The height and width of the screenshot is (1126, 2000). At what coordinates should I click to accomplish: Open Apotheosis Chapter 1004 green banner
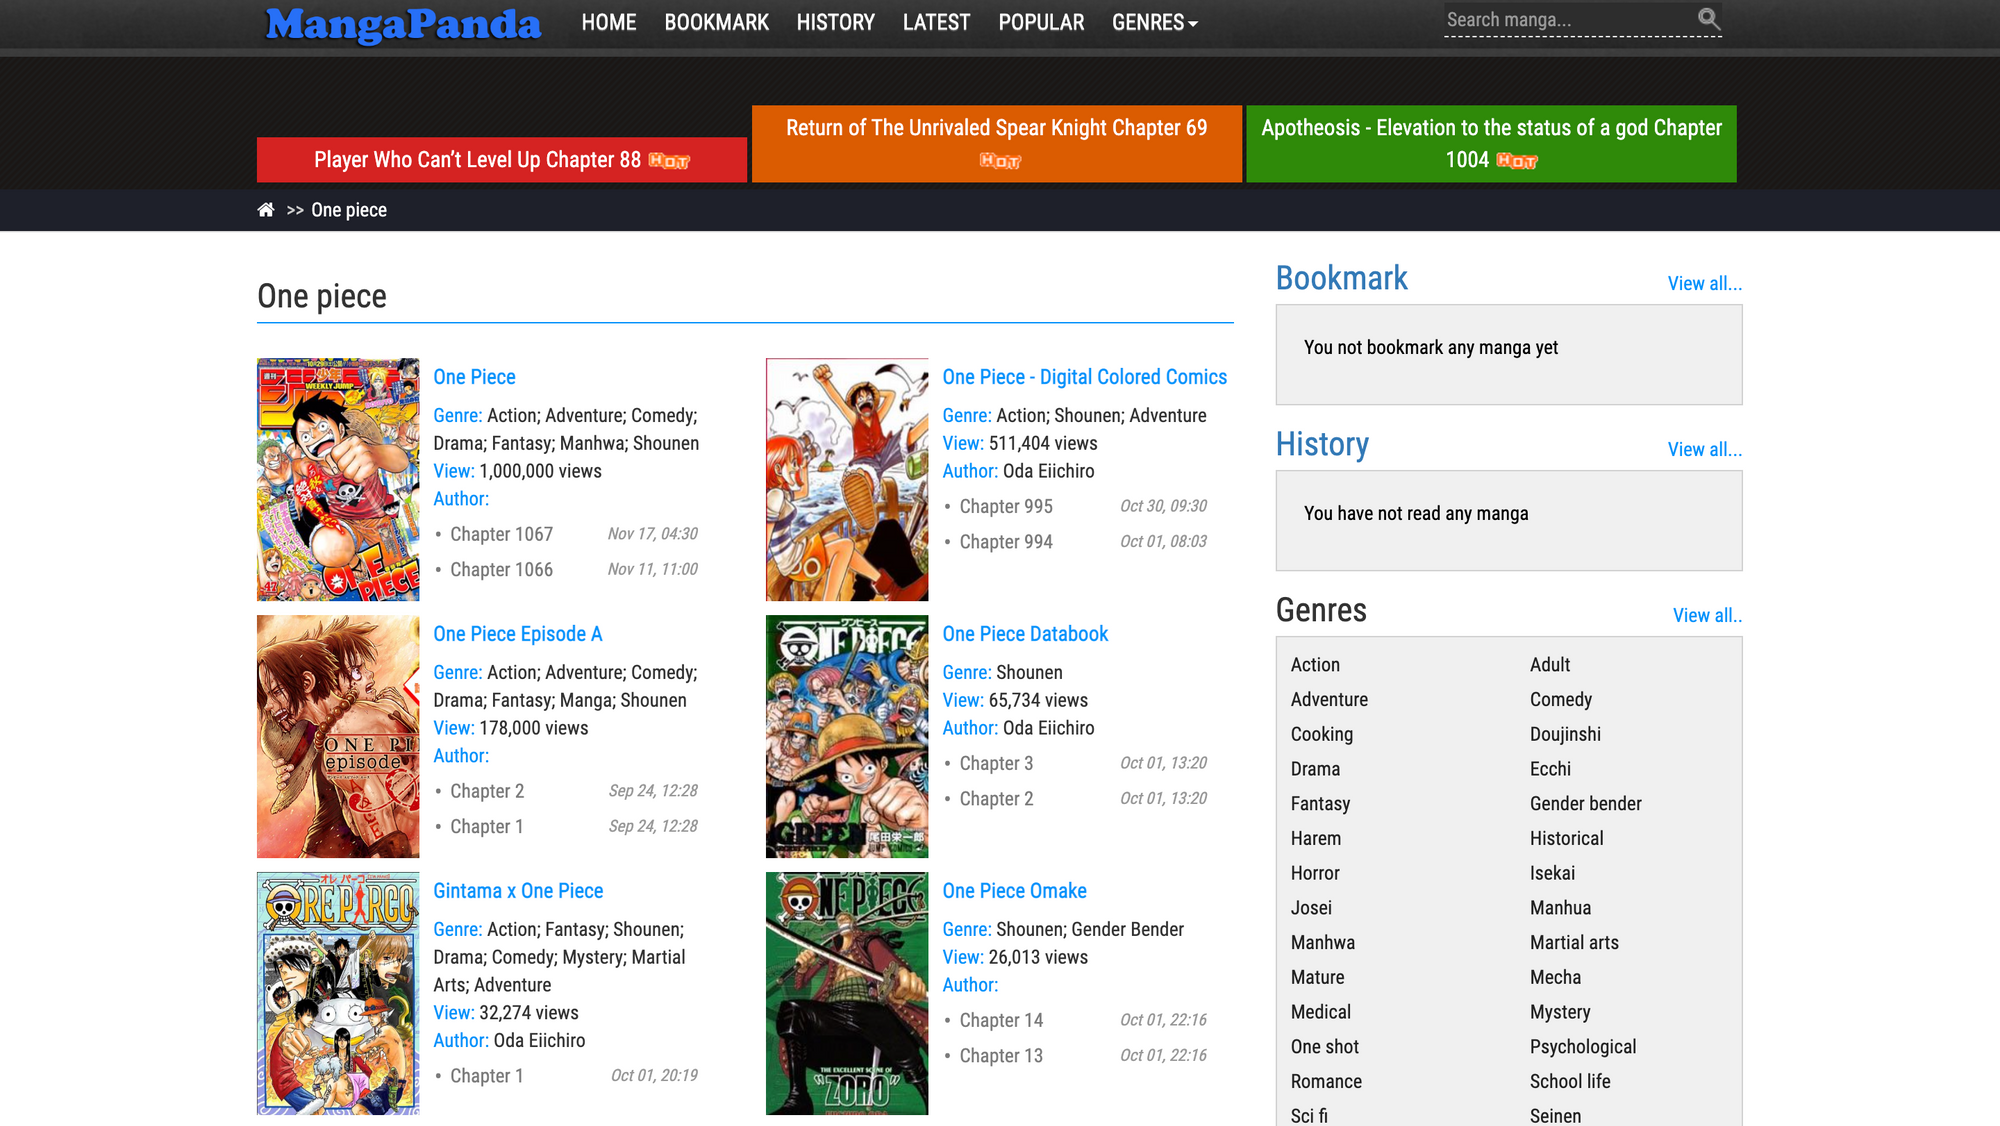click(x=1491, y=144)
